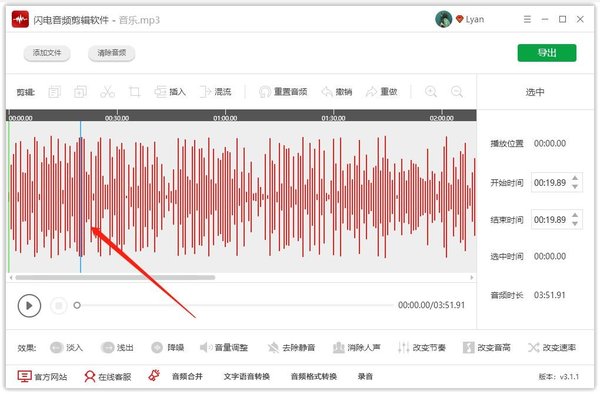The width and height of the screenshot is (600, 394).
Task: Click the Lyan username
Action: (x=475, y=19)
